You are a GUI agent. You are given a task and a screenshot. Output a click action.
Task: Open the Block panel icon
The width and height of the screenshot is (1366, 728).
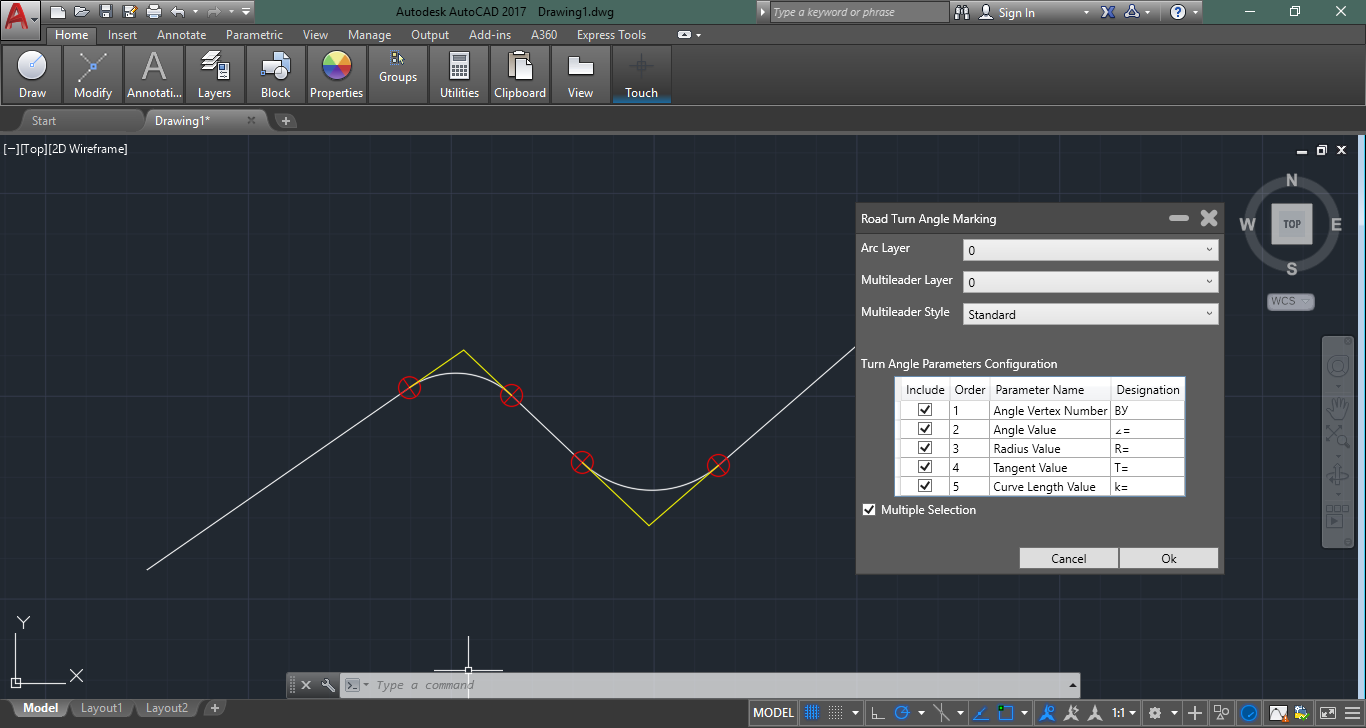pyautogui.click(x=275, y=74)
